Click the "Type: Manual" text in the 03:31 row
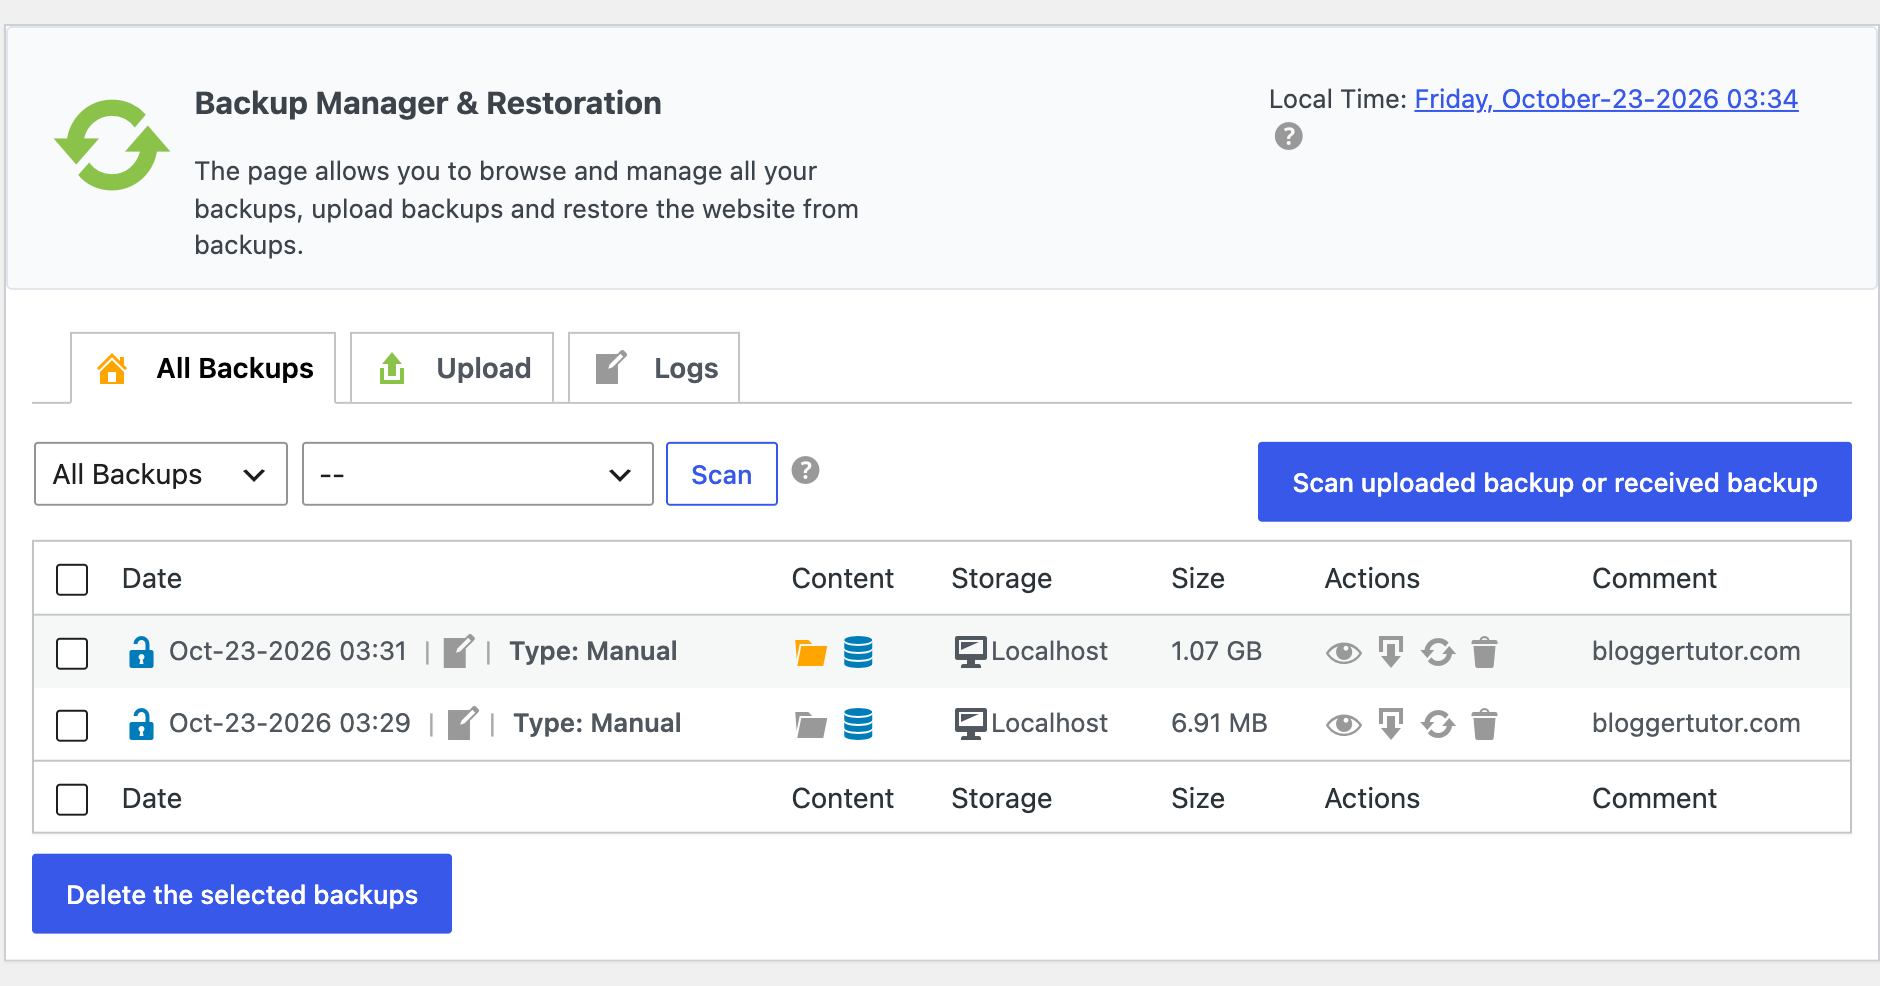Viewport: 1880px width, 986px height. [x=593, y=651]
